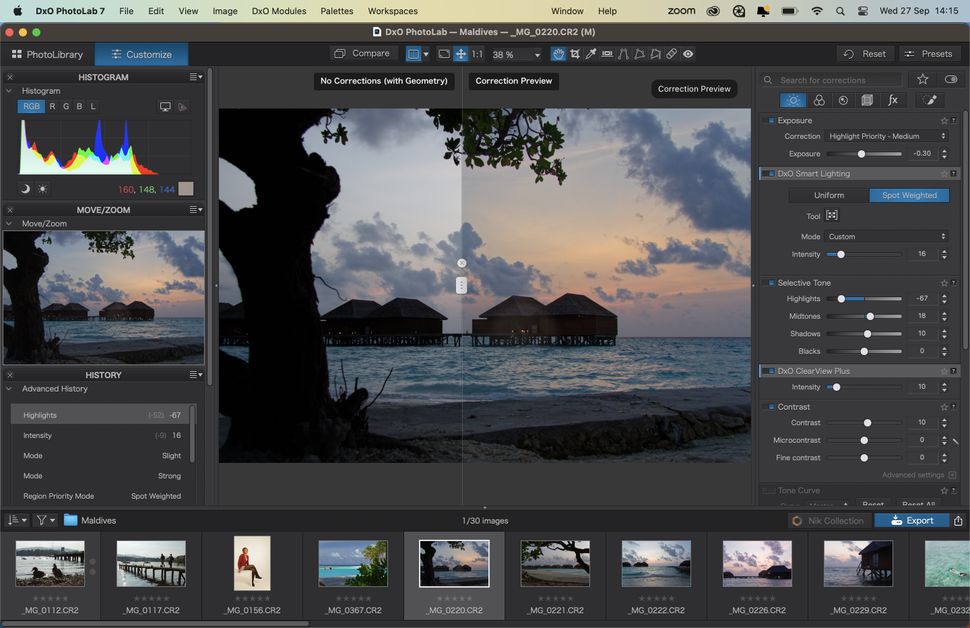Click the Export button

(914, 520)
